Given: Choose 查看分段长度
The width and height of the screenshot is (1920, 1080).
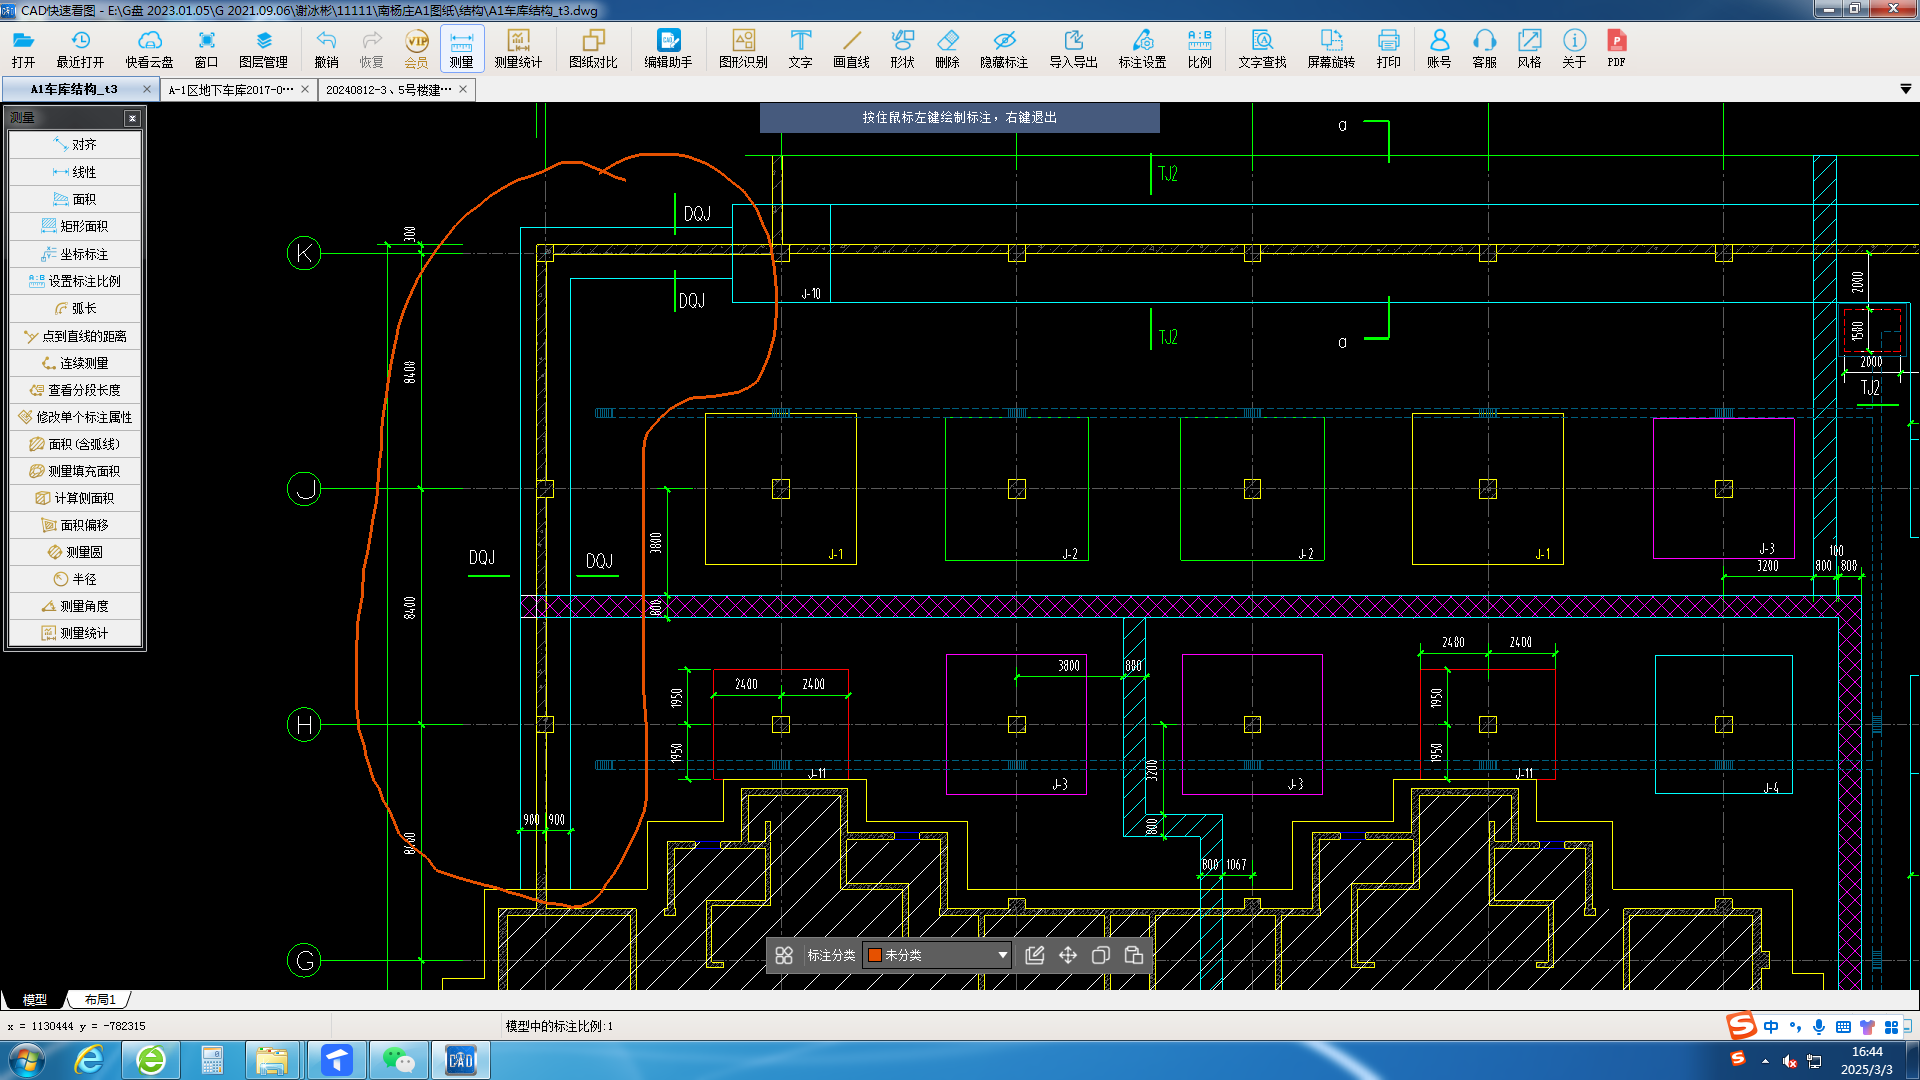Looking at the screenshot, I should click(75, 390).
